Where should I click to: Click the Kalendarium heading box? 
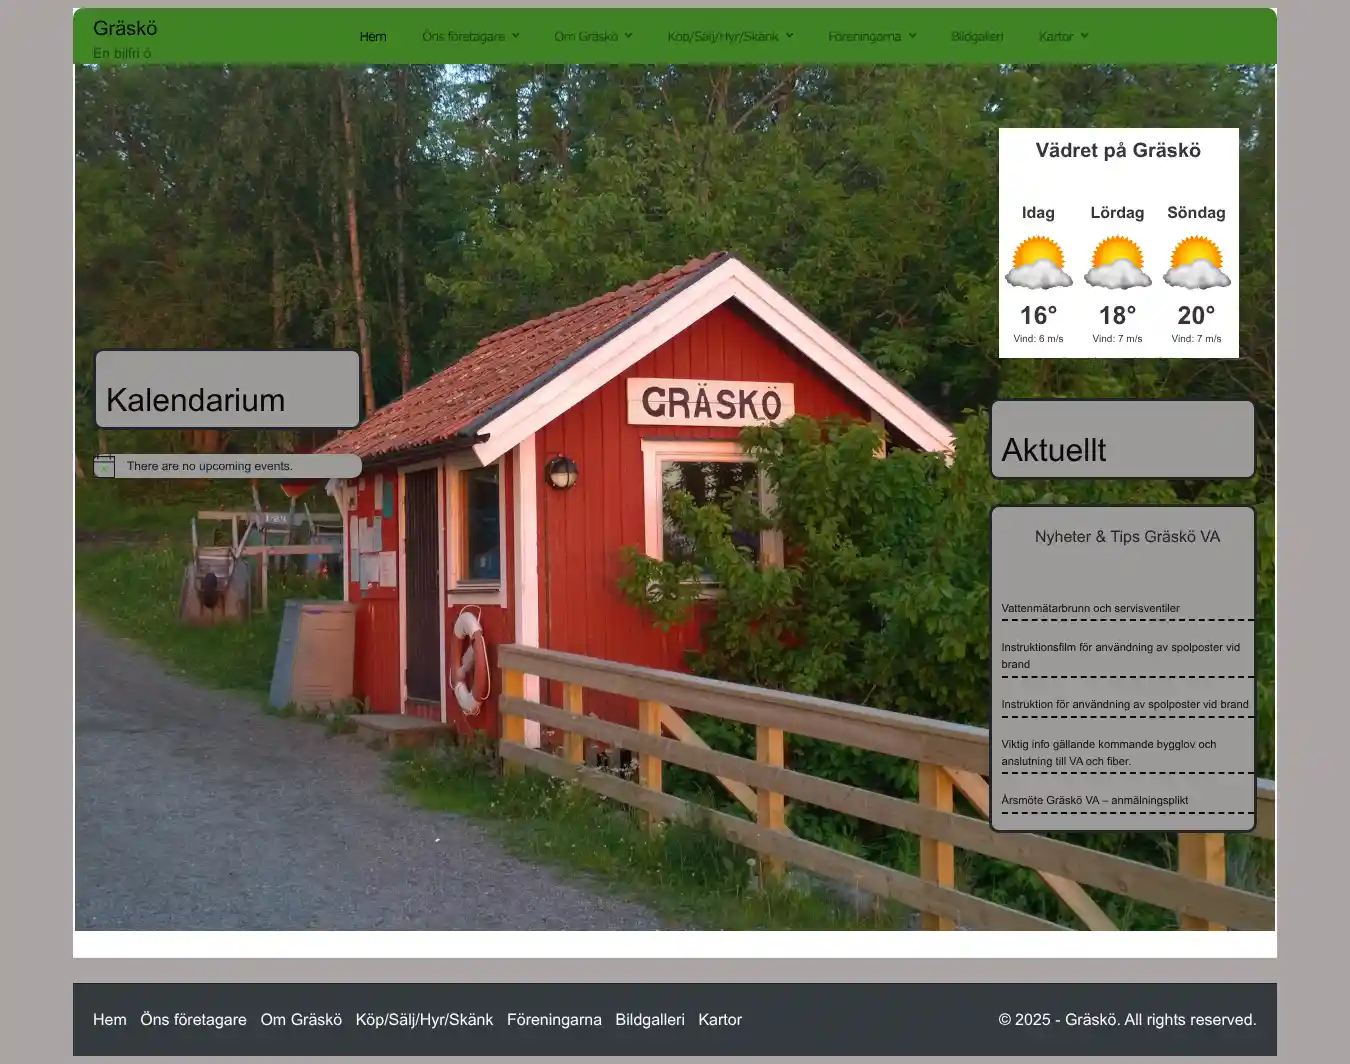227,390
